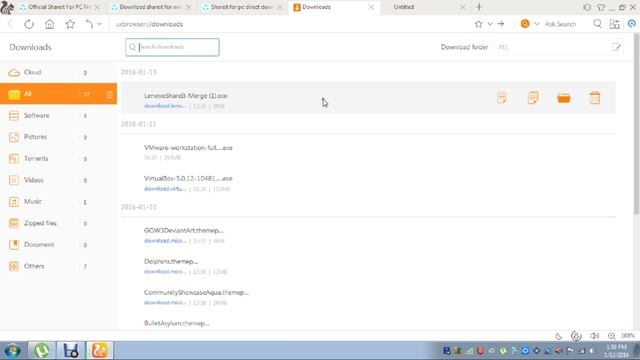Click the Search downloads field

click(172, 47)
